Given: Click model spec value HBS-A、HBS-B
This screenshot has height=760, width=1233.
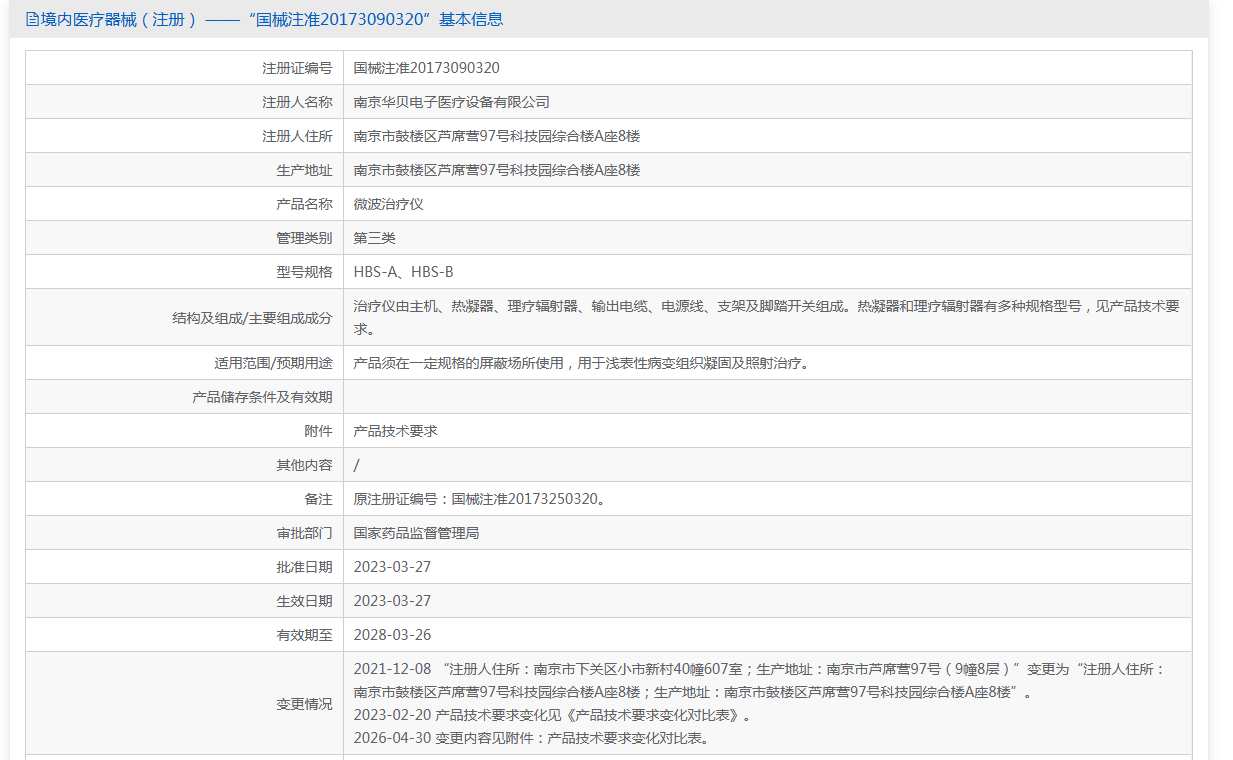Looking at the screenshot, I should (x=404, y=272).
